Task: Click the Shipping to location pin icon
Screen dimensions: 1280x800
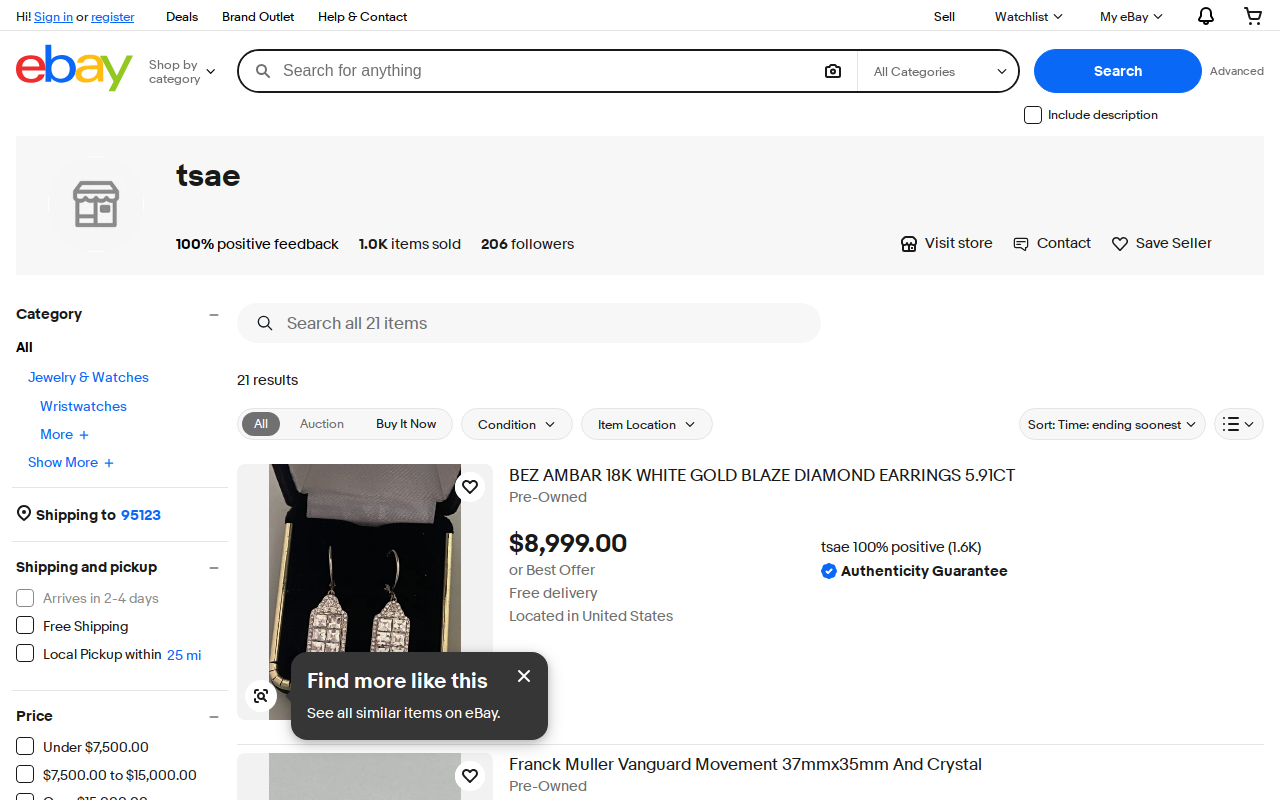Action: click(24, 514)
